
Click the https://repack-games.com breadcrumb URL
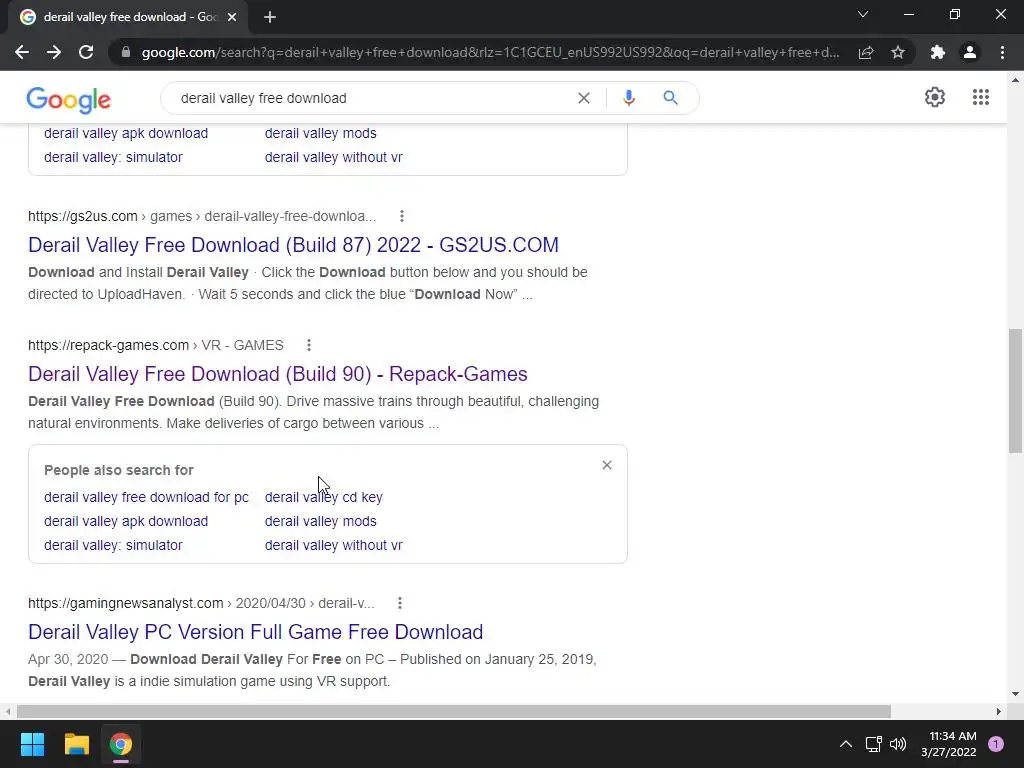point(108,345)
